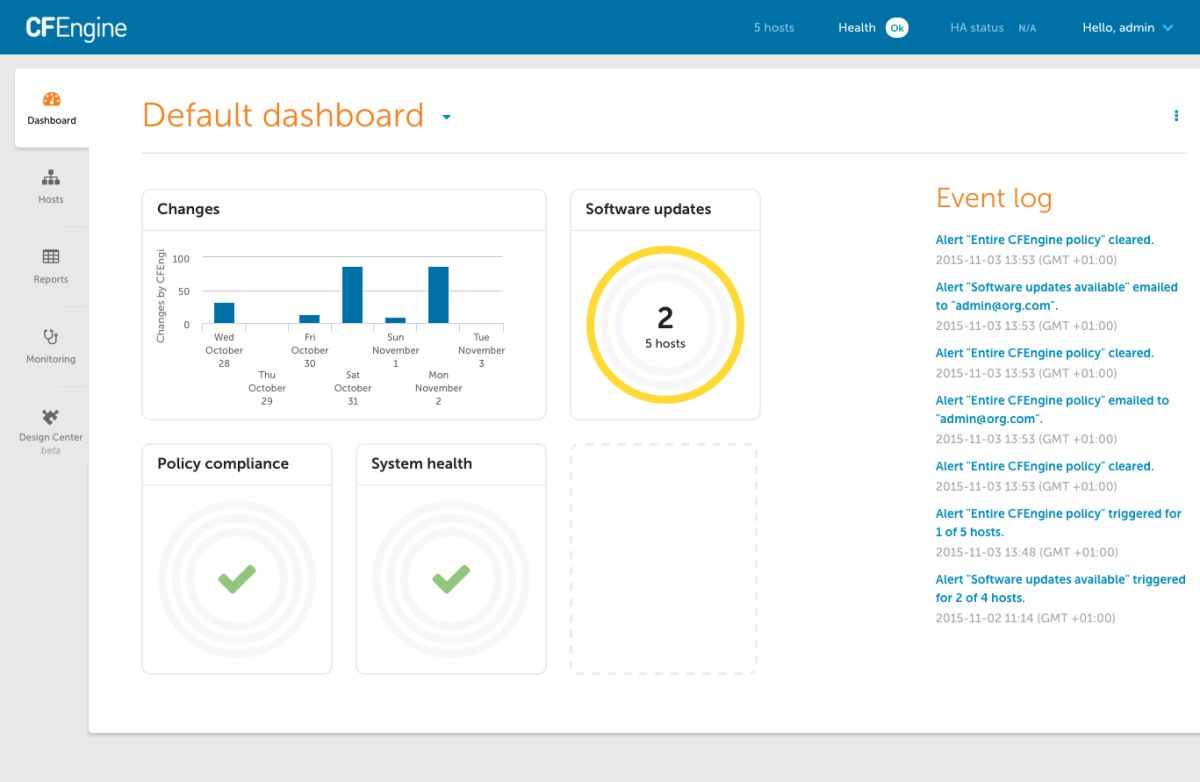Open 'Software updates triggered for 2 of 4' event

[x=1060, y=588]
